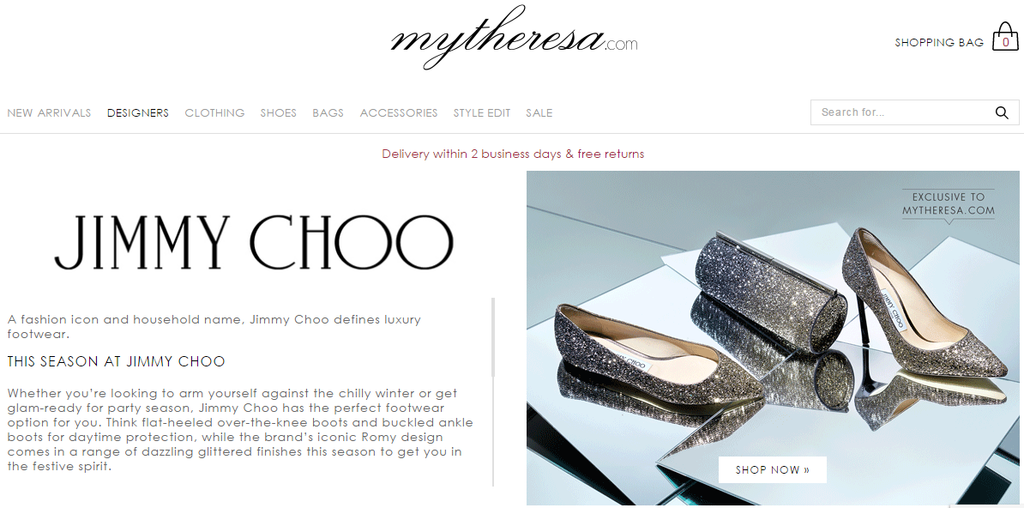Go to the Style Edit section

(x=482, y=113)
